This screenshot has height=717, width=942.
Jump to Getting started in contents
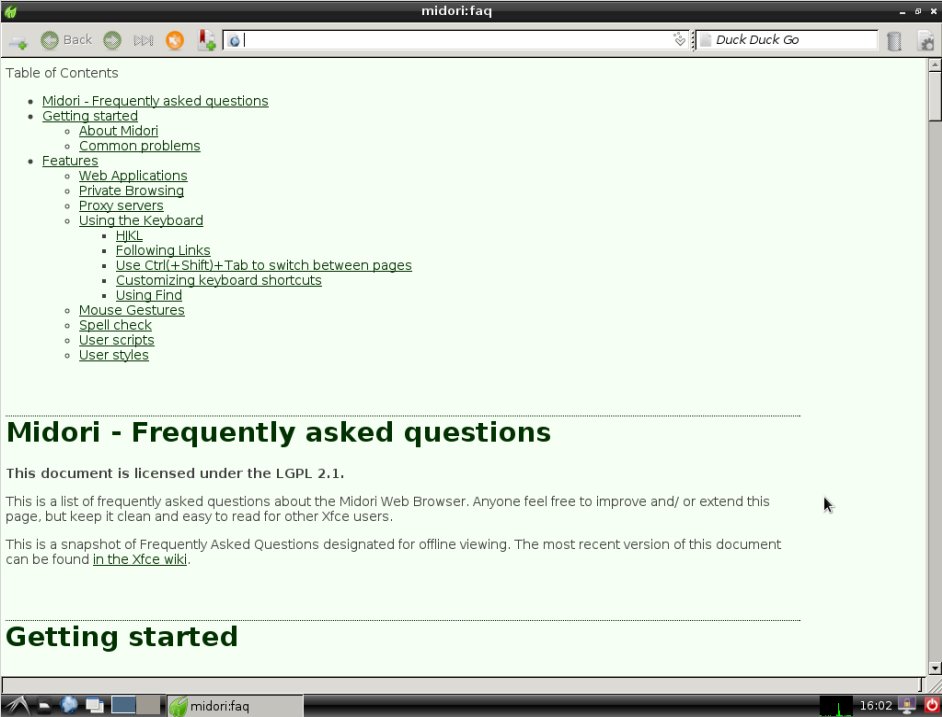(x=90, y=116)
